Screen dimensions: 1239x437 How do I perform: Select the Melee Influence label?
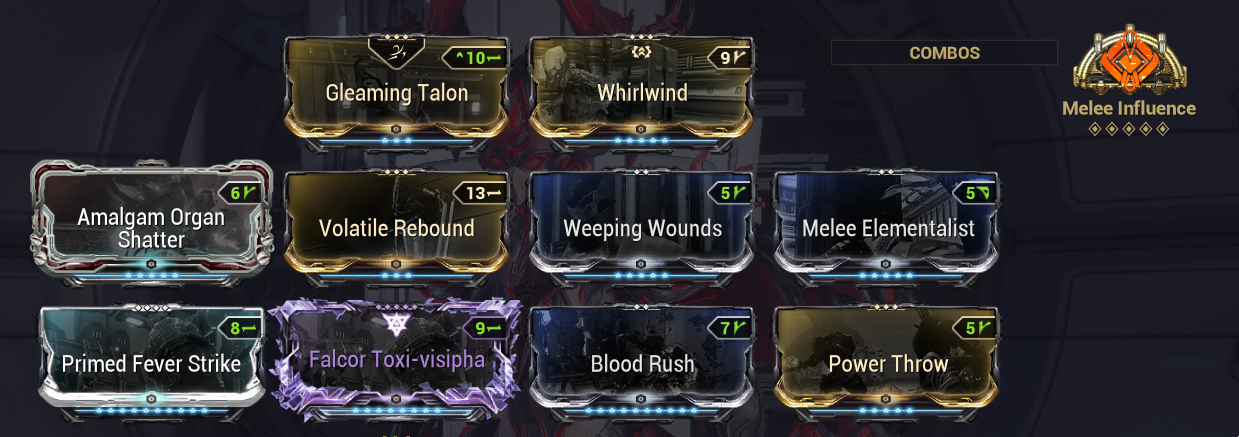tap(1129, 108)
